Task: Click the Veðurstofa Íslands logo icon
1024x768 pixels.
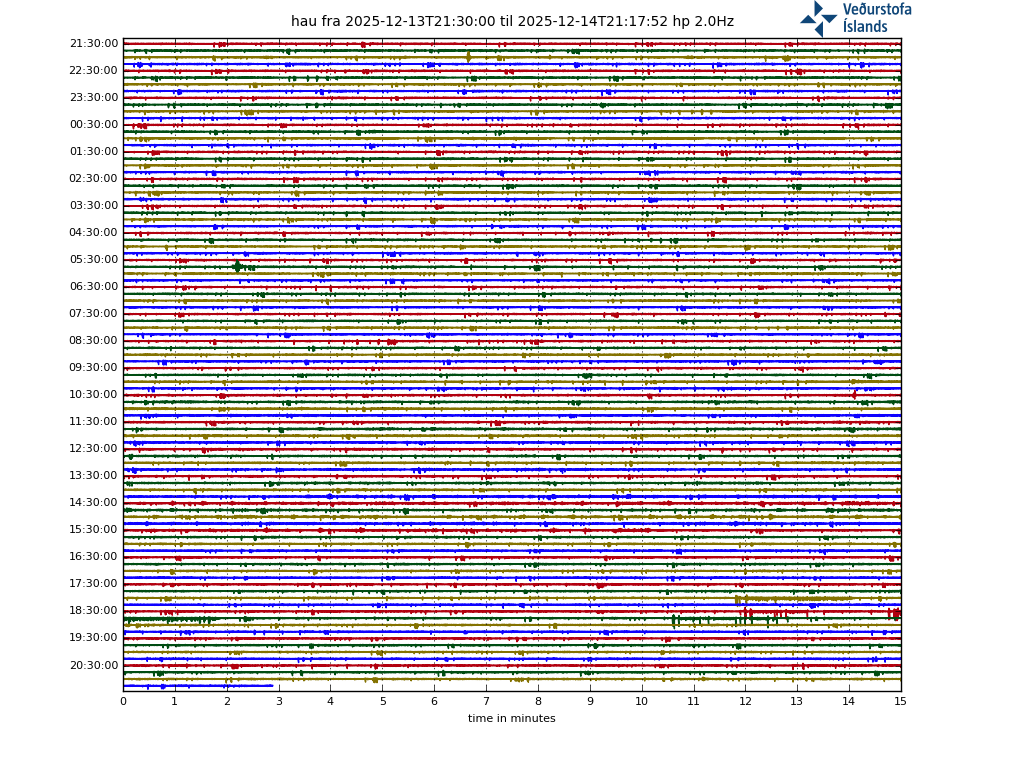Action: (818, 18)
